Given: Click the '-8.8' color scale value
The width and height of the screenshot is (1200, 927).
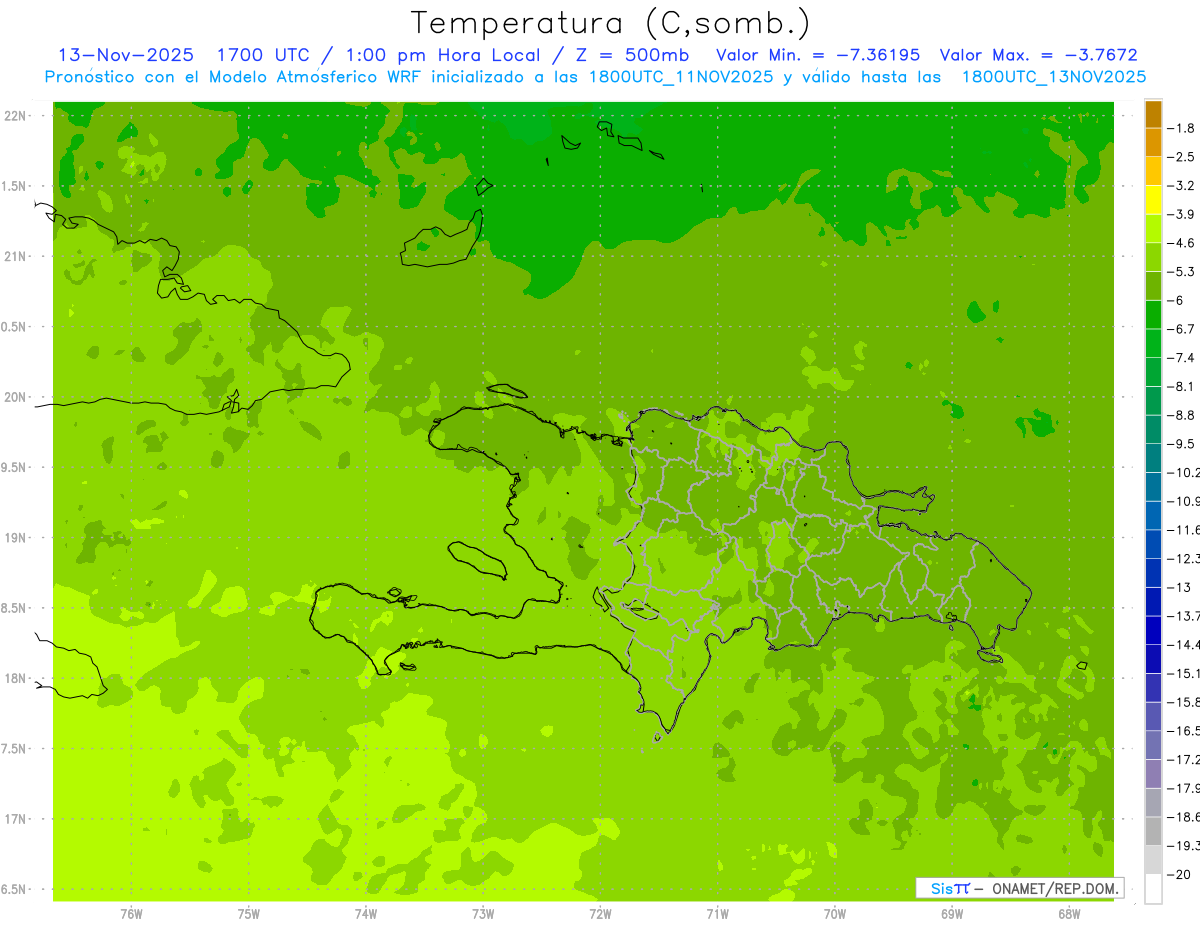Looking at the screenshot, I should coord(1181,415).
